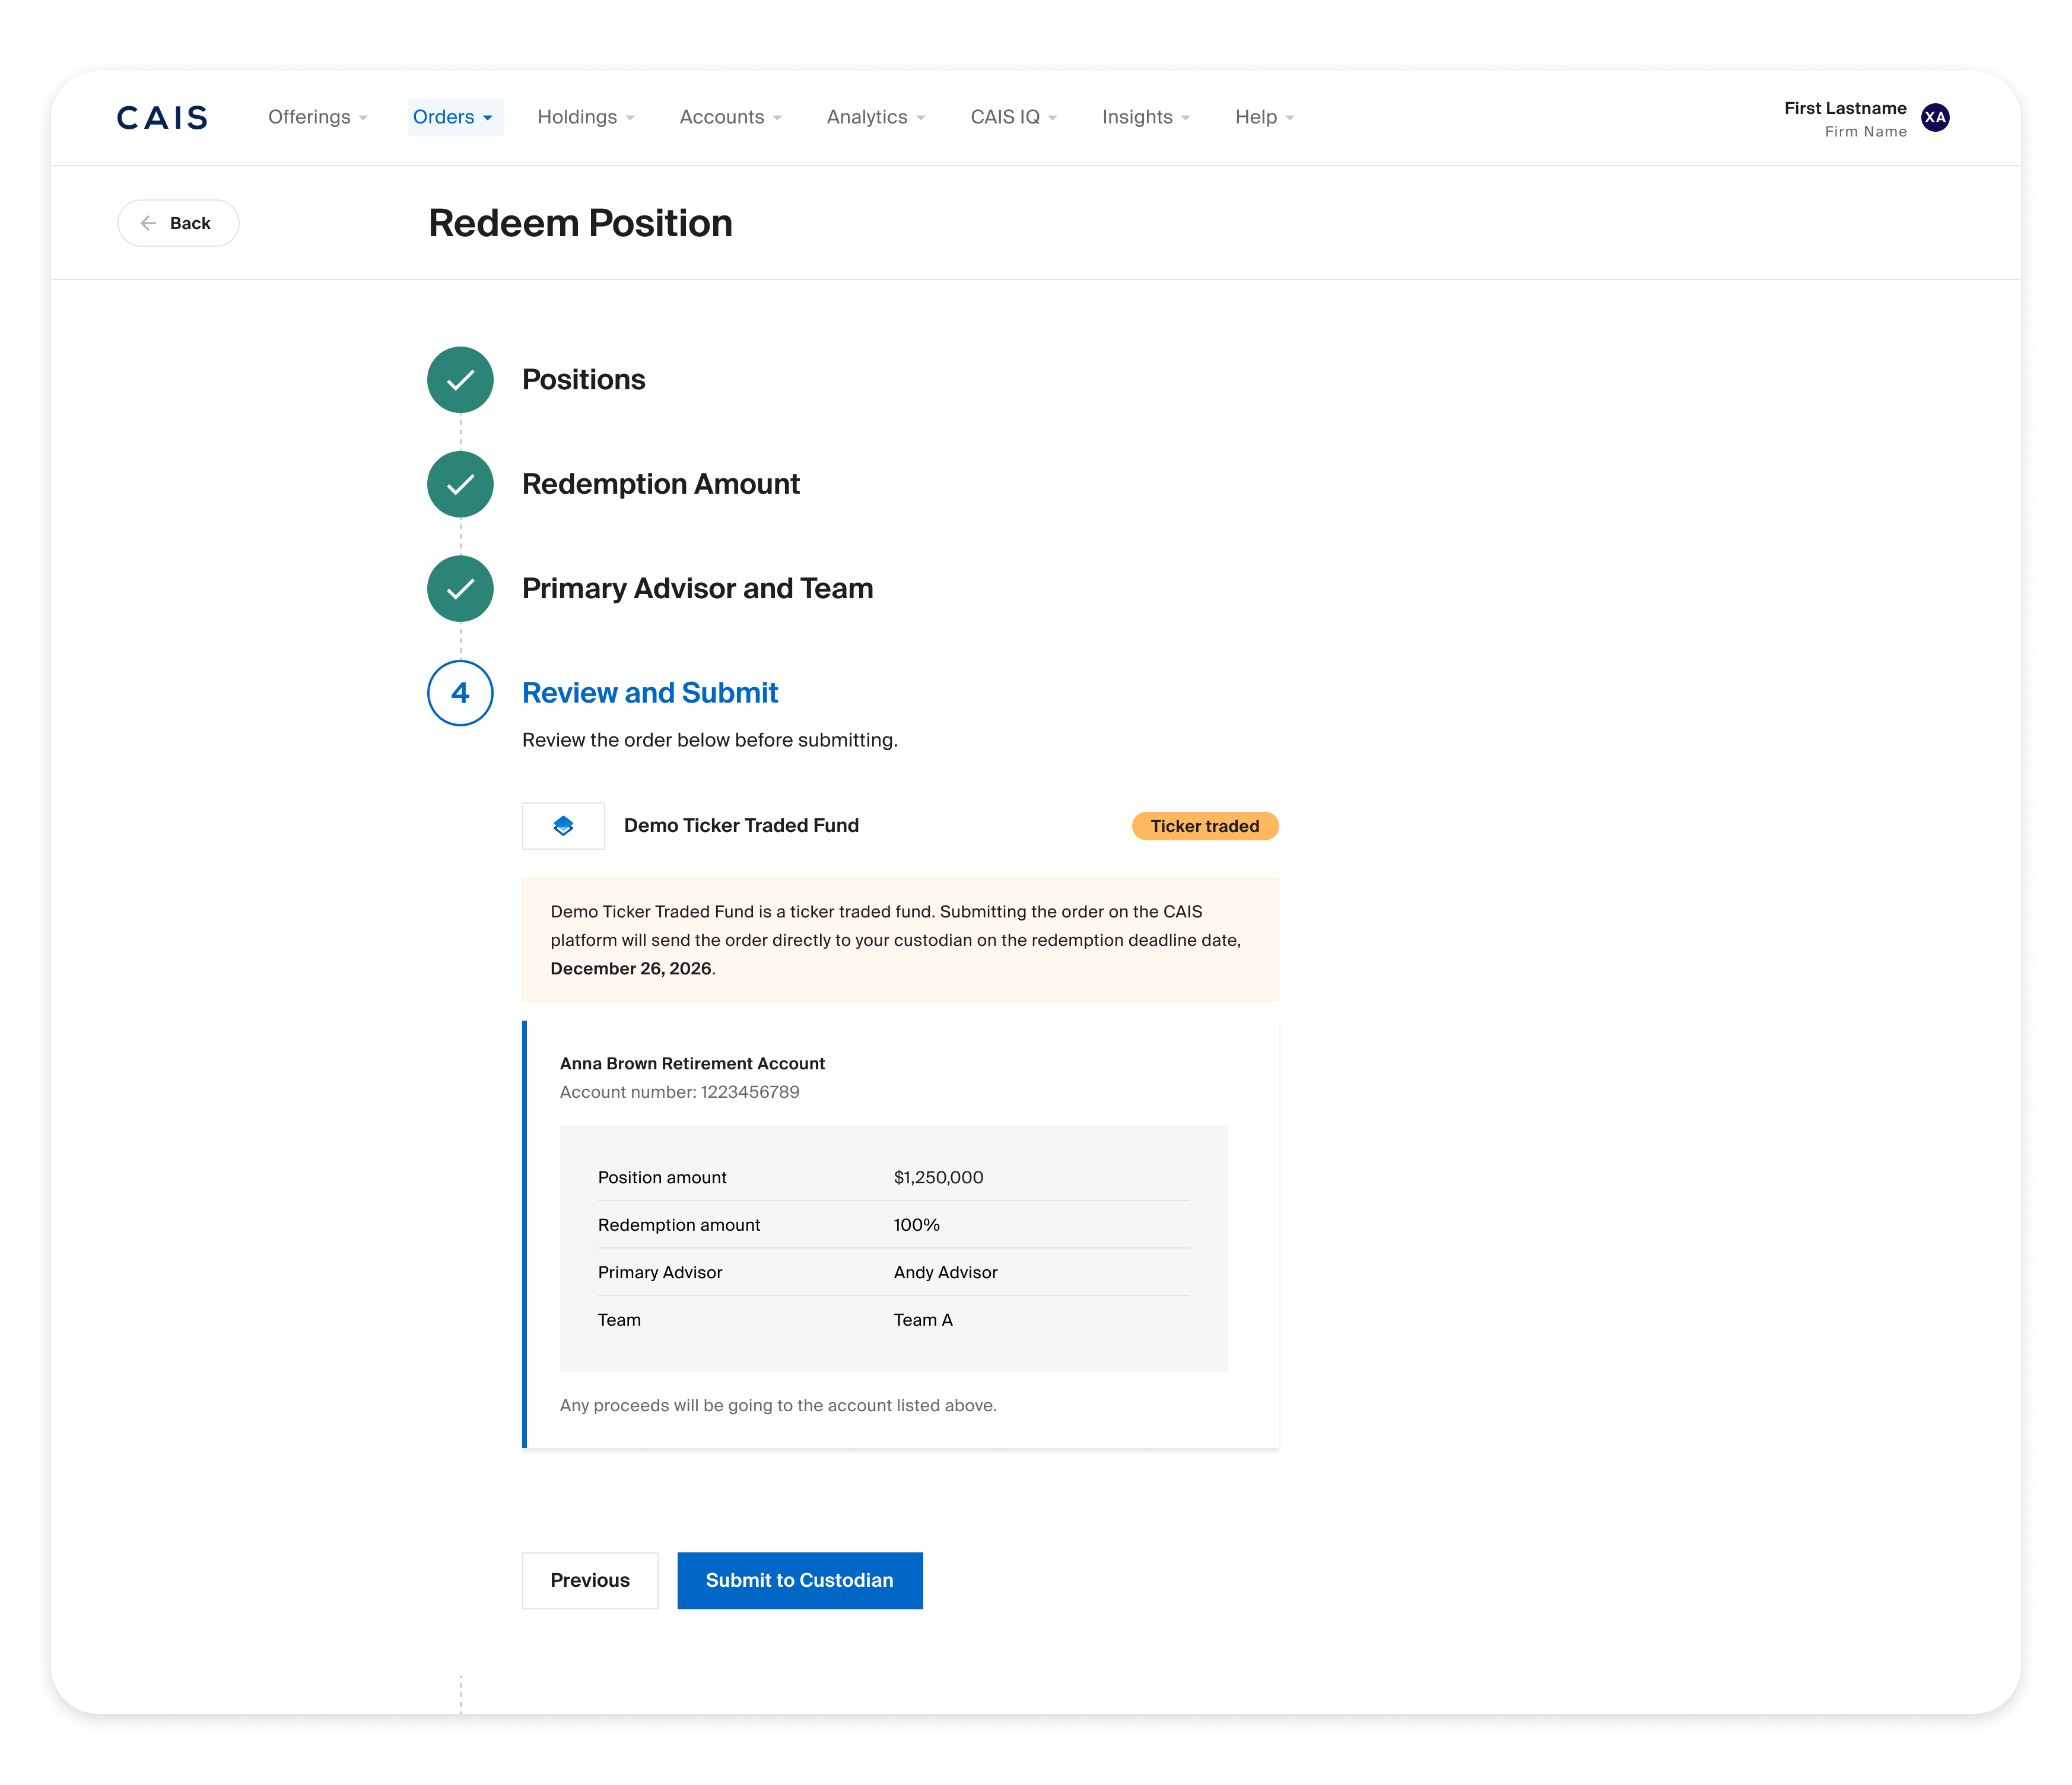Select the Primary Advisor and Team heading
This screenshot has height=1785, width=2072.
click(698, 589)
